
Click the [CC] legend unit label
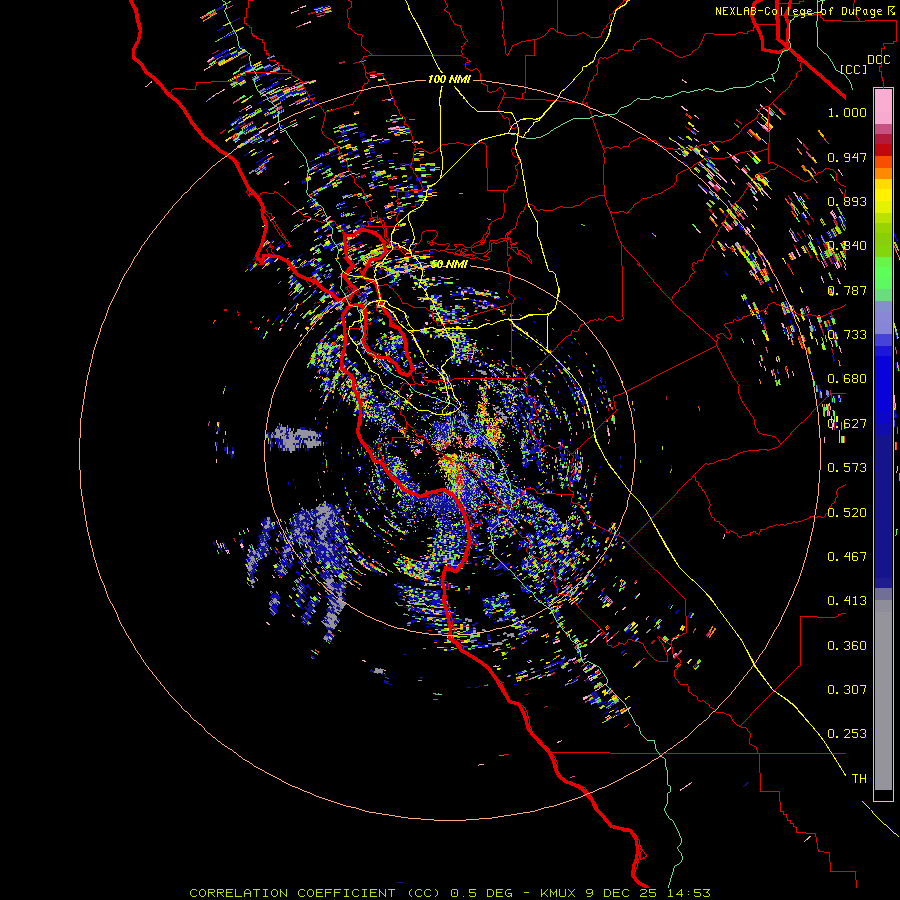pyautogui.click(x=854, y=69)
